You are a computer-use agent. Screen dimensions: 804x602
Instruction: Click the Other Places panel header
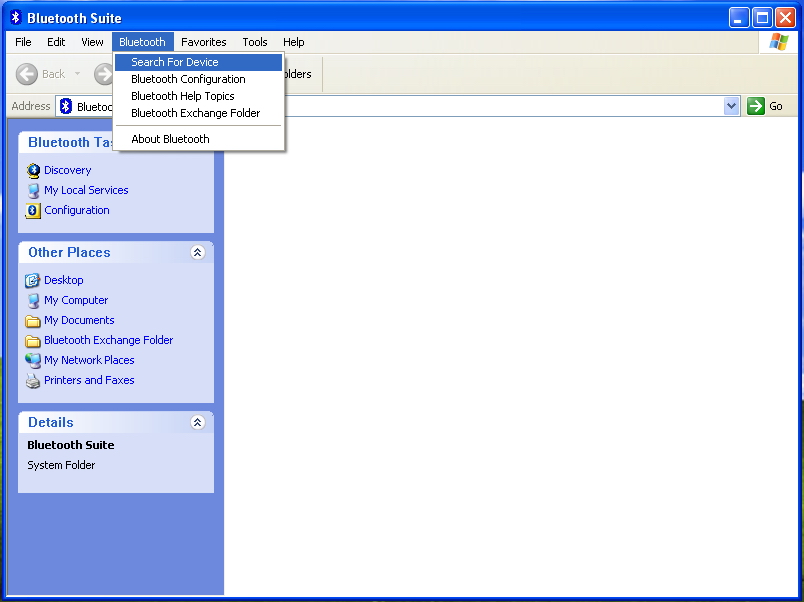point(116,252)
